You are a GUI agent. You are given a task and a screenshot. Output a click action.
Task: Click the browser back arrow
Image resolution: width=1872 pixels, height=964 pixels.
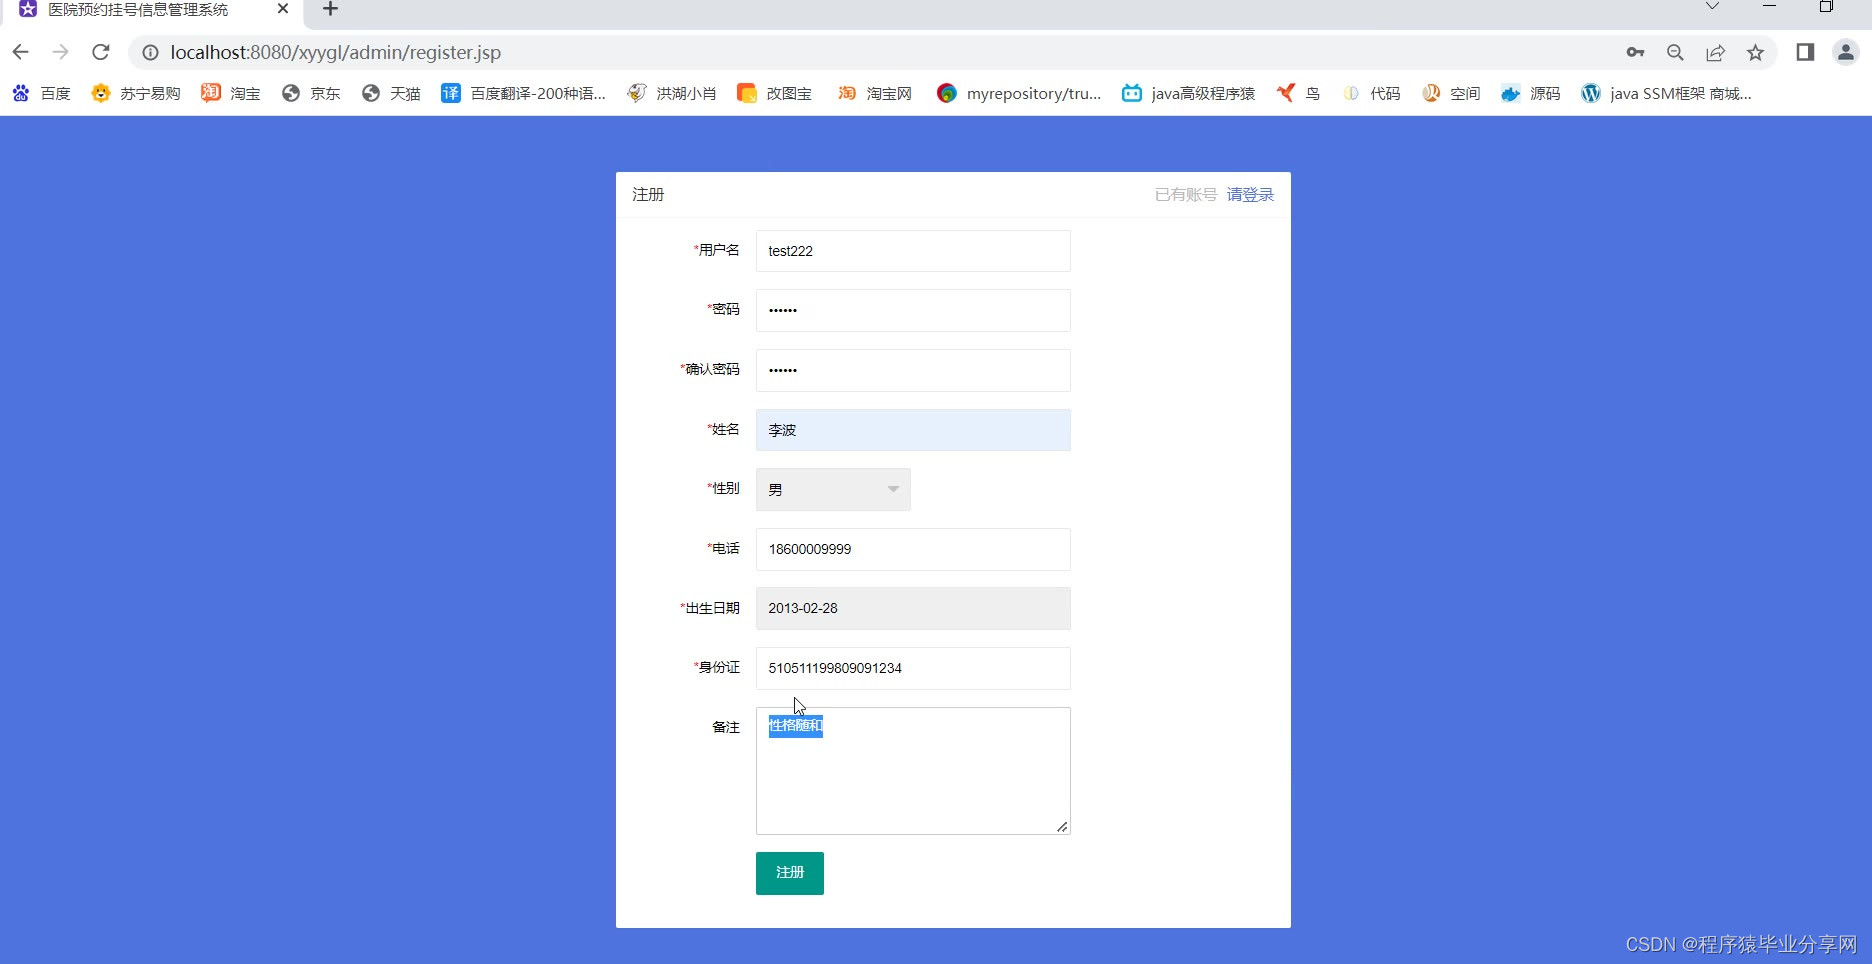[x=21, y=52]
